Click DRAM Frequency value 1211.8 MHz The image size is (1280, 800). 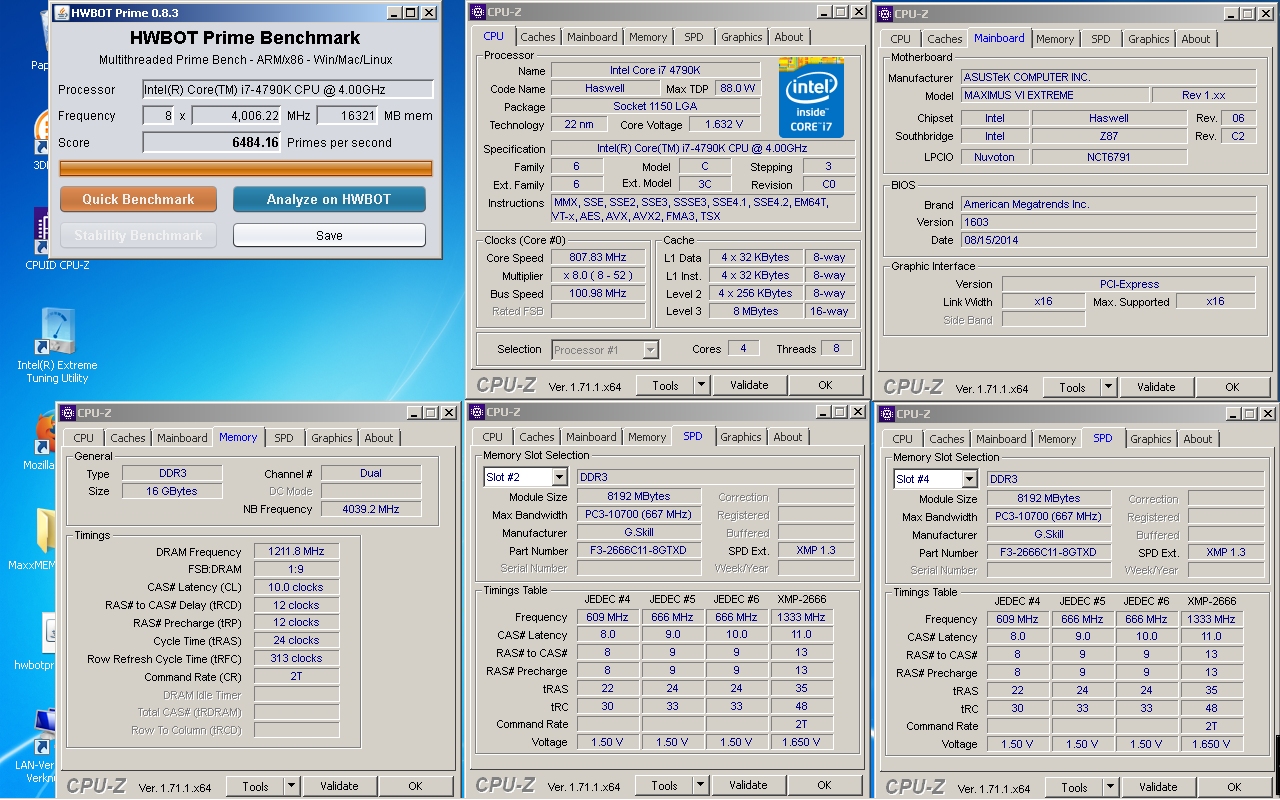click(296, 551)
